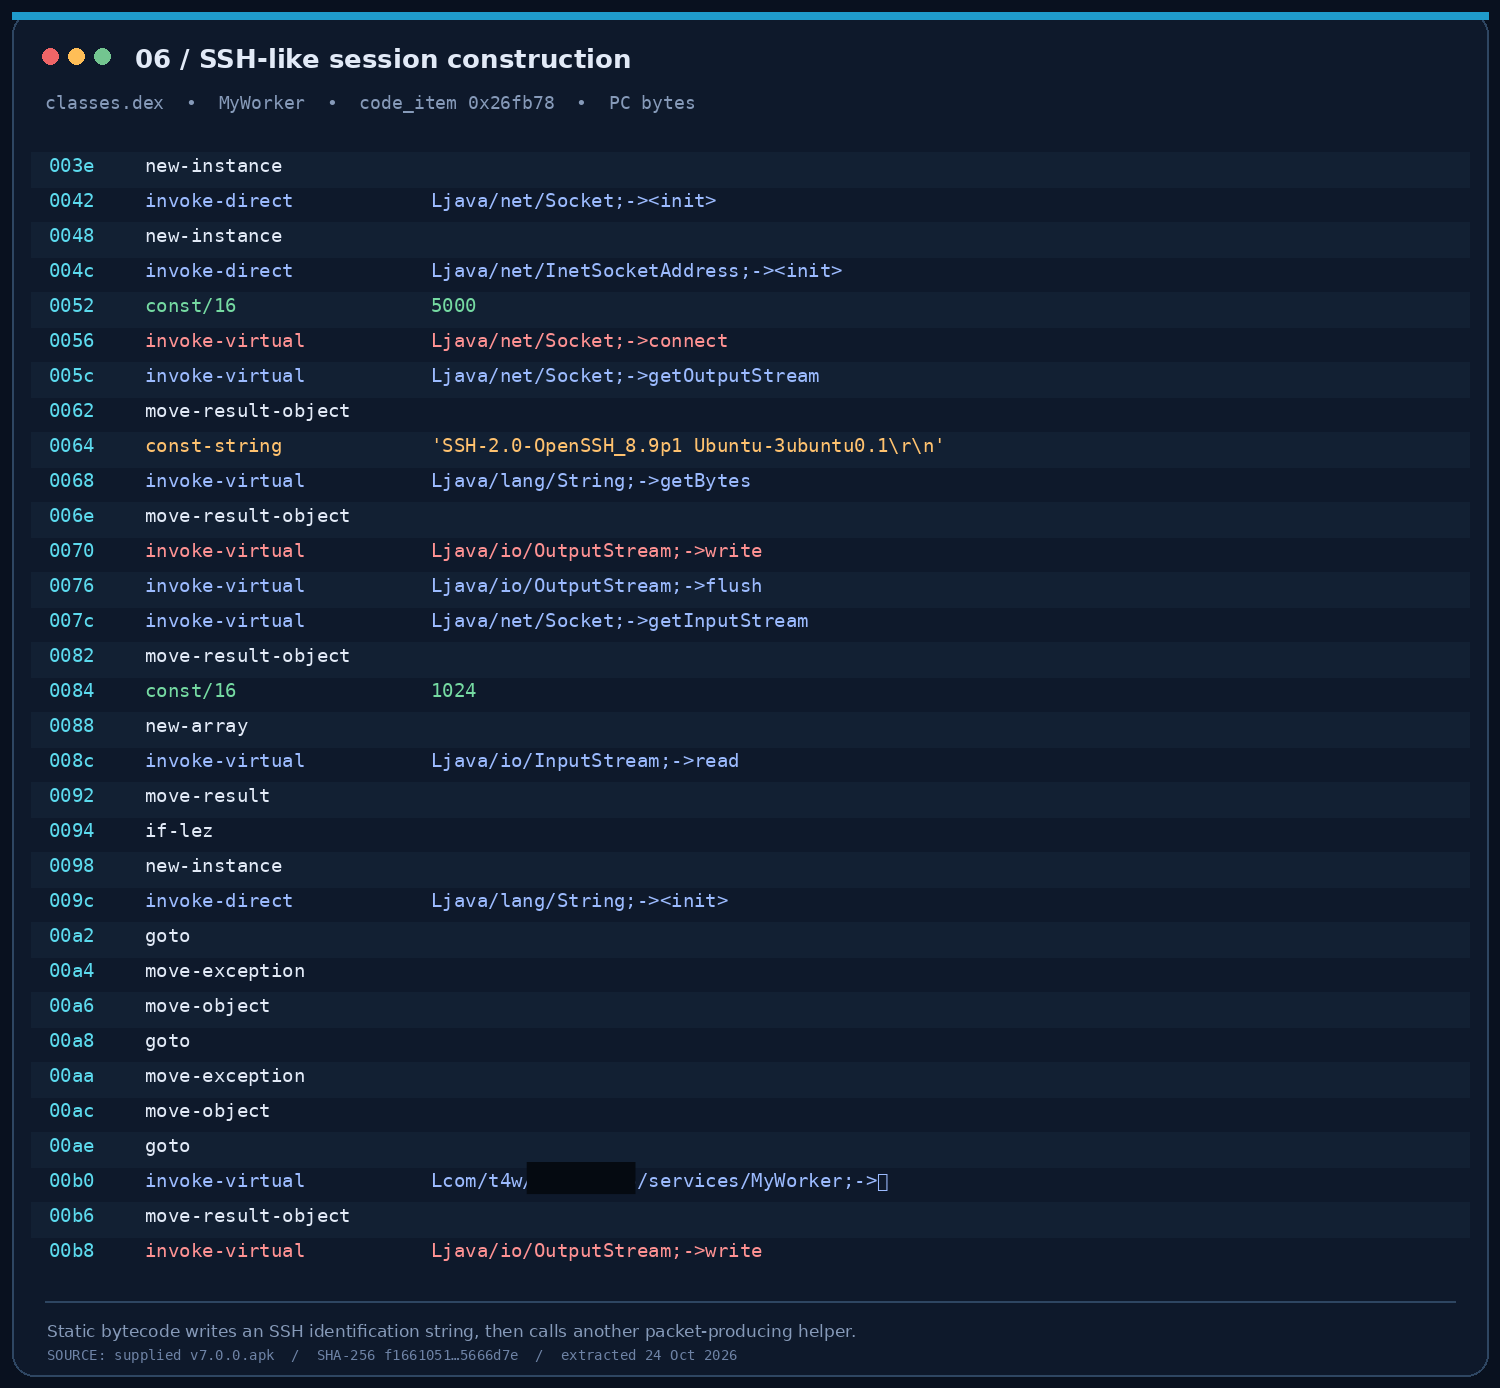Click the const-string opcode at offset 0064

click(214, 446)
